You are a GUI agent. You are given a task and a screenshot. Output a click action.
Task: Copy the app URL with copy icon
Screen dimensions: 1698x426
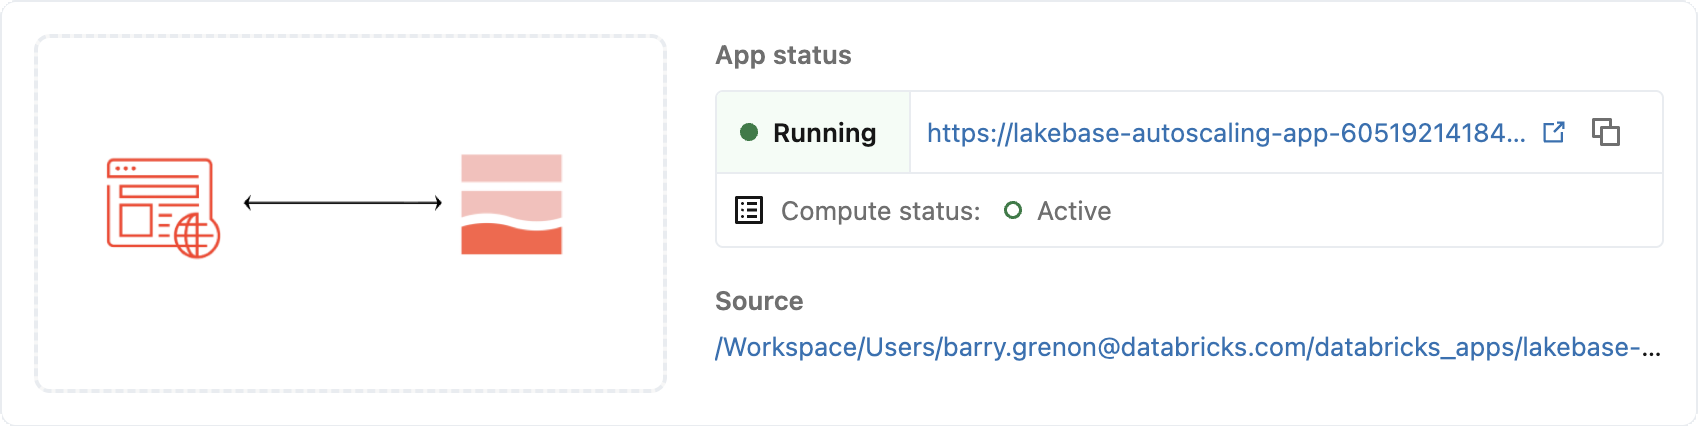(1605, 132)
